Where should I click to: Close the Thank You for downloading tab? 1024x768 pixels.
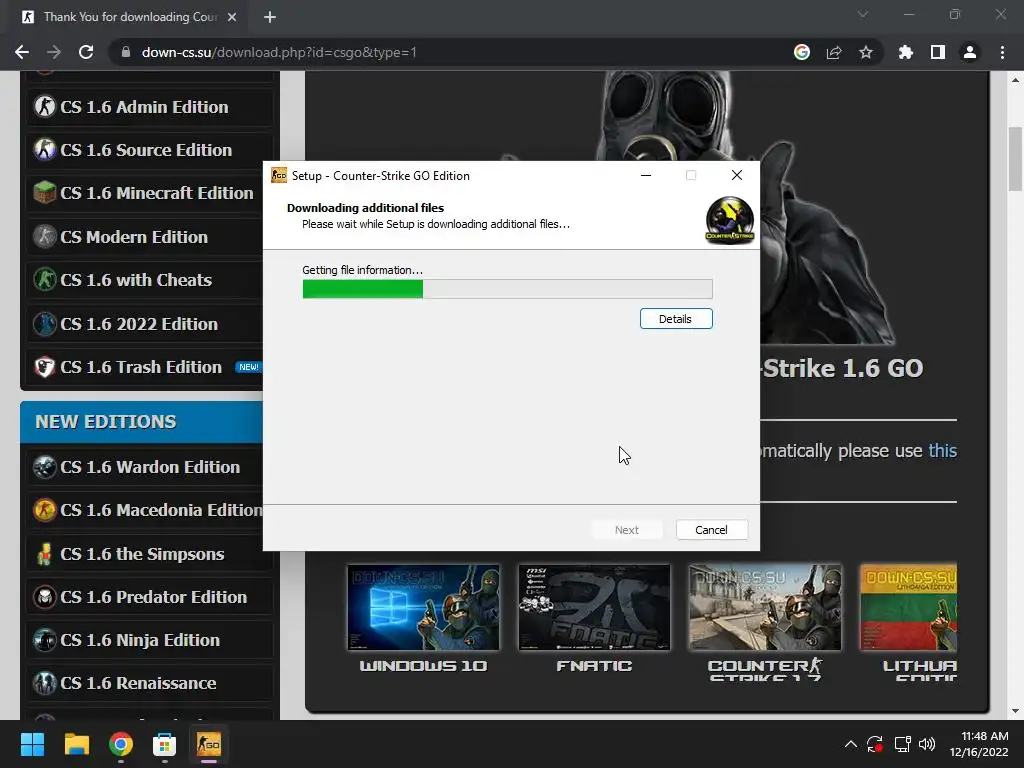pyautogui.click(x=232, y=17)
